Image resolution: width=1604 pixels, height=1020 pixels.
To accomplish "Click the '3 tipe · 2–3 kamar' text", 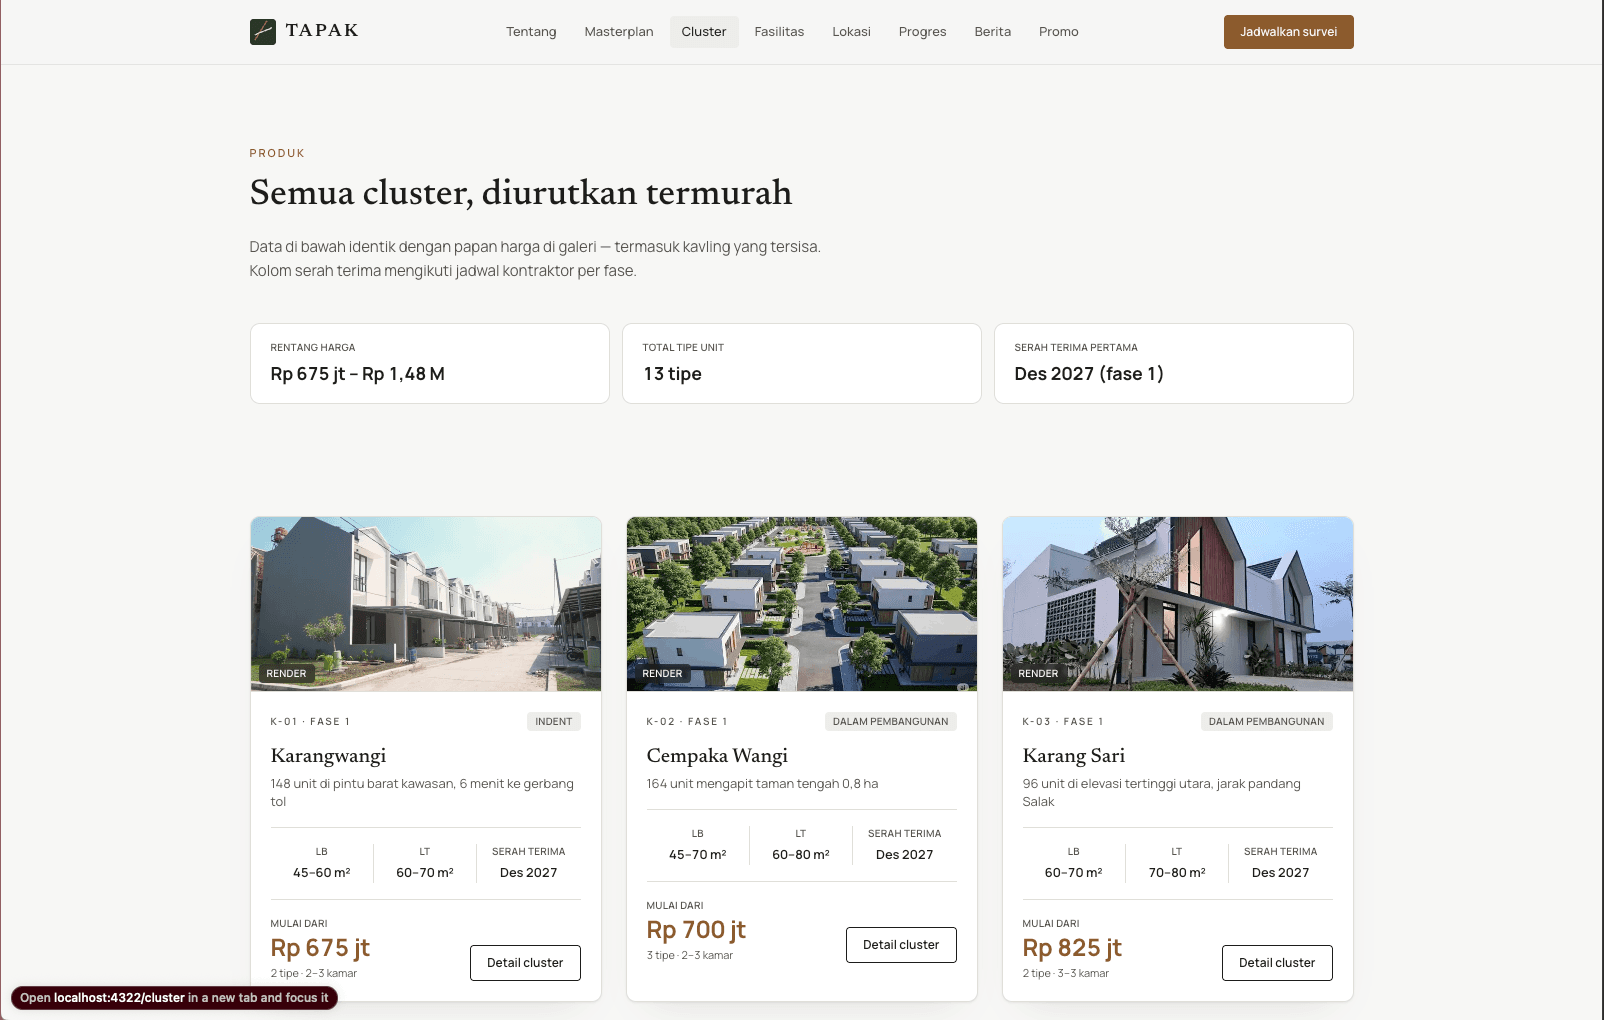I will (690, 956).
